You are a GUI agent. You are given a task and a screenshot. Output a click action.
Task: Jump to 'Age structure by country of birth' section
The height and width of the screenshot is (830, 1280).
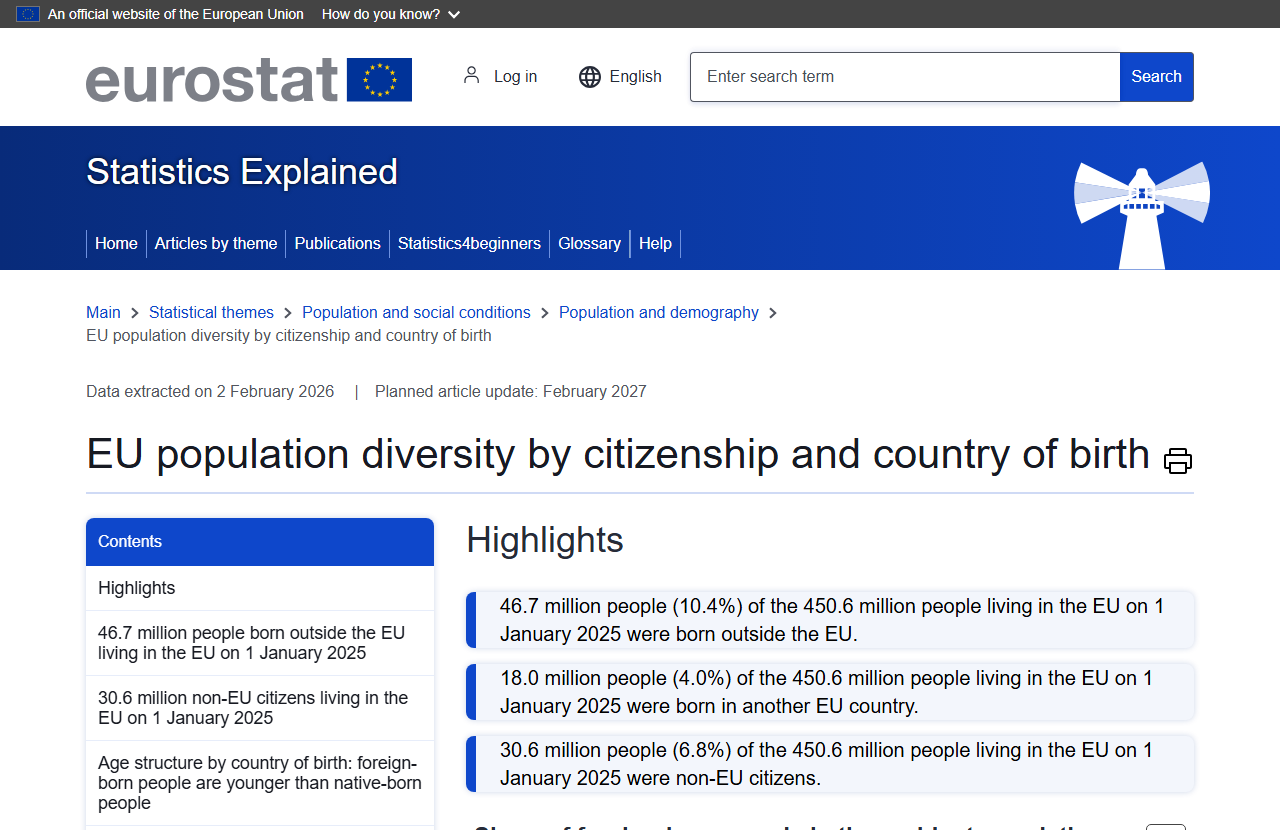point(260,783)
